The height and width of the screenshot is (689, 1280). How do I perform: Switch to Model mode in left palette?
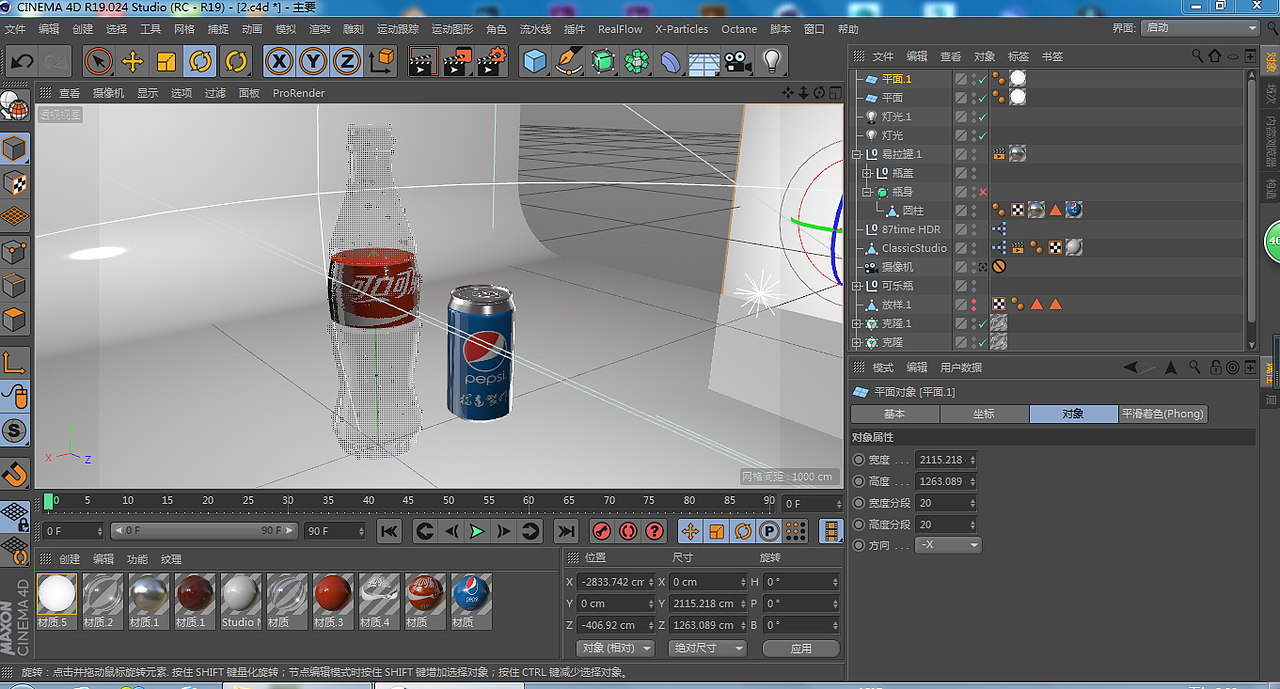(14, 149)
